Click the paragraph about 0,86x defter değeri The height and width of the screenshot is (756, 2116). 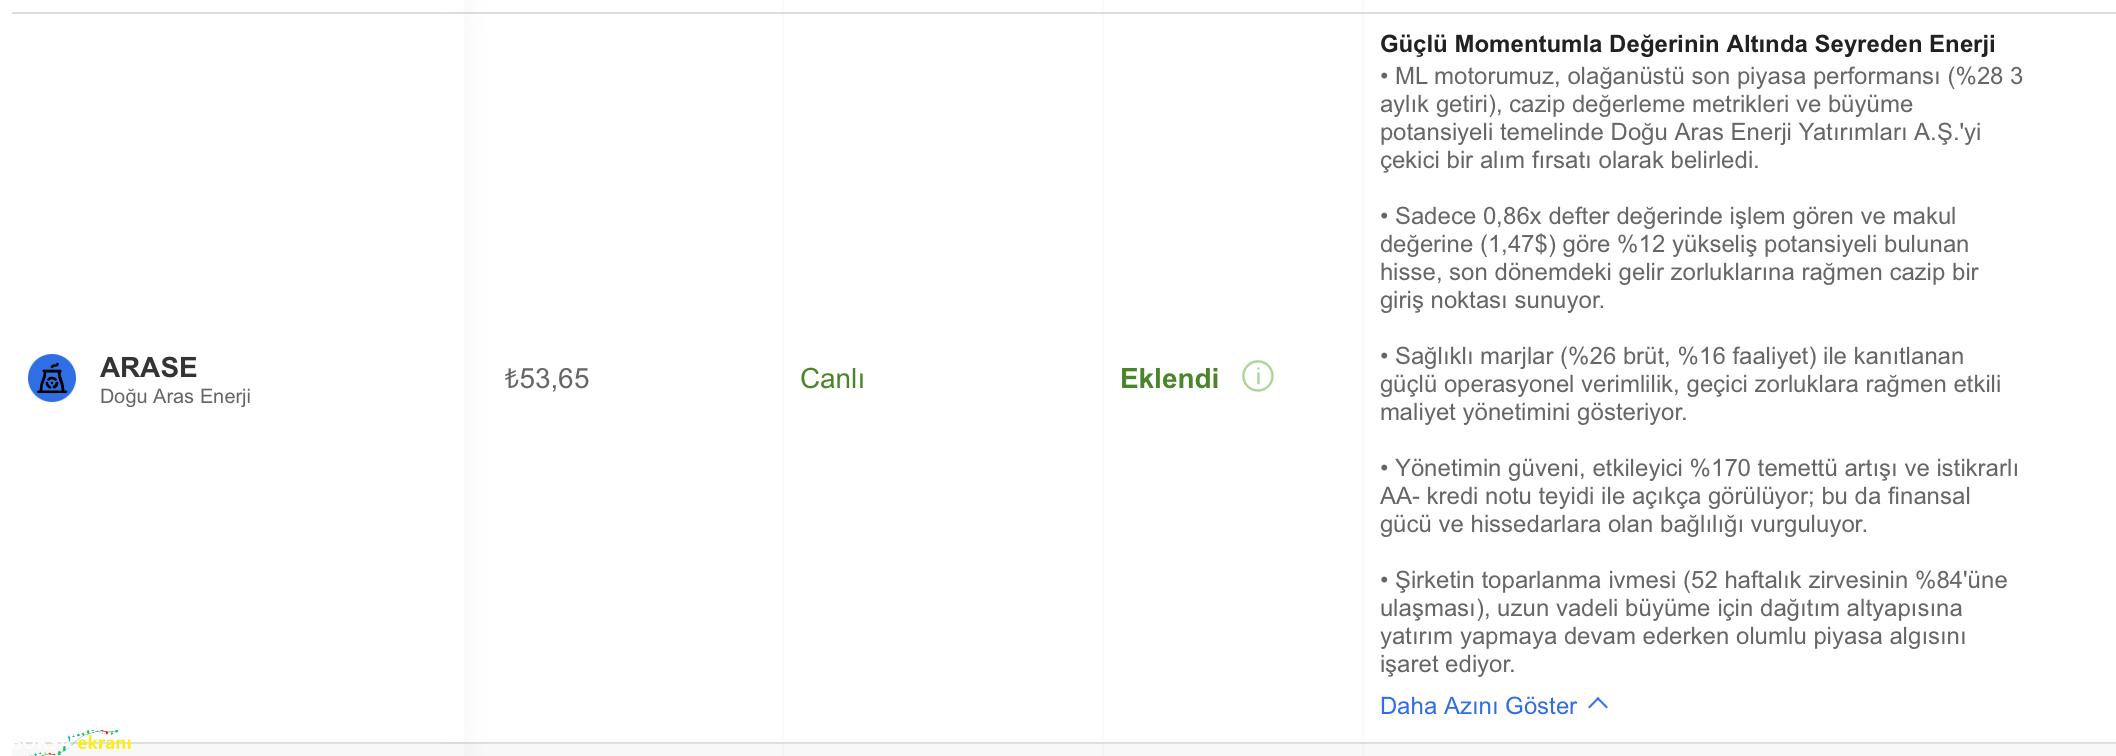[1679, 258]
